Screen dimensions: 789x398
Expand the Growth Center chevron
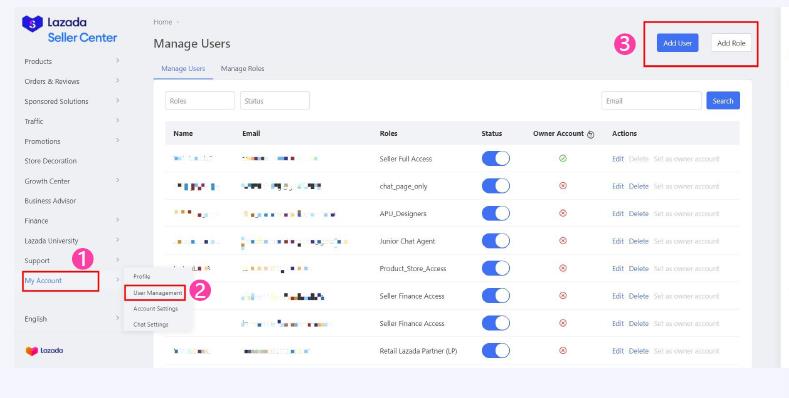coord(117,180)
